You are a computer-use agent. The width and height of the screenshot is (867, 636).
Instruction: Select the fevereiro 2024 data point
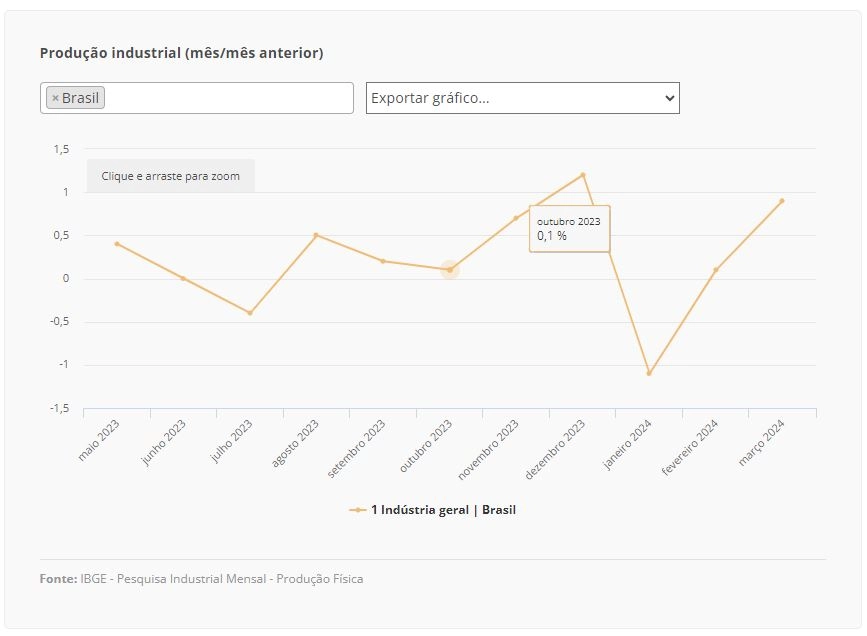pos(715,270)
